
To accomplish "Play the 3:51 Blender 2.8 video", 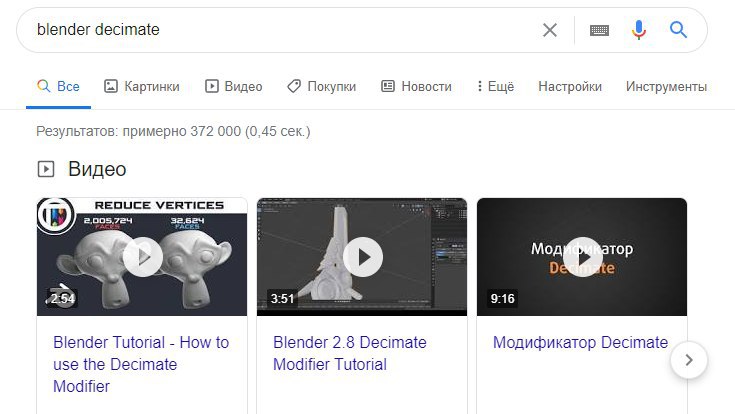I will coord(362,257).
